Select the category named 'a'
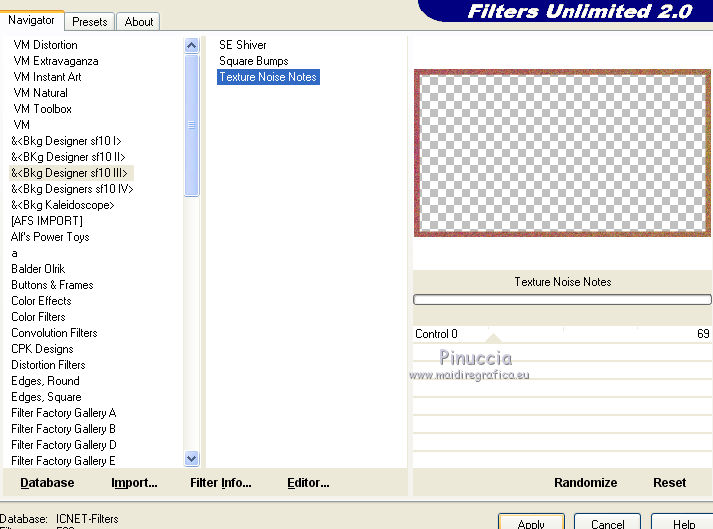 (x=15, y=253)
